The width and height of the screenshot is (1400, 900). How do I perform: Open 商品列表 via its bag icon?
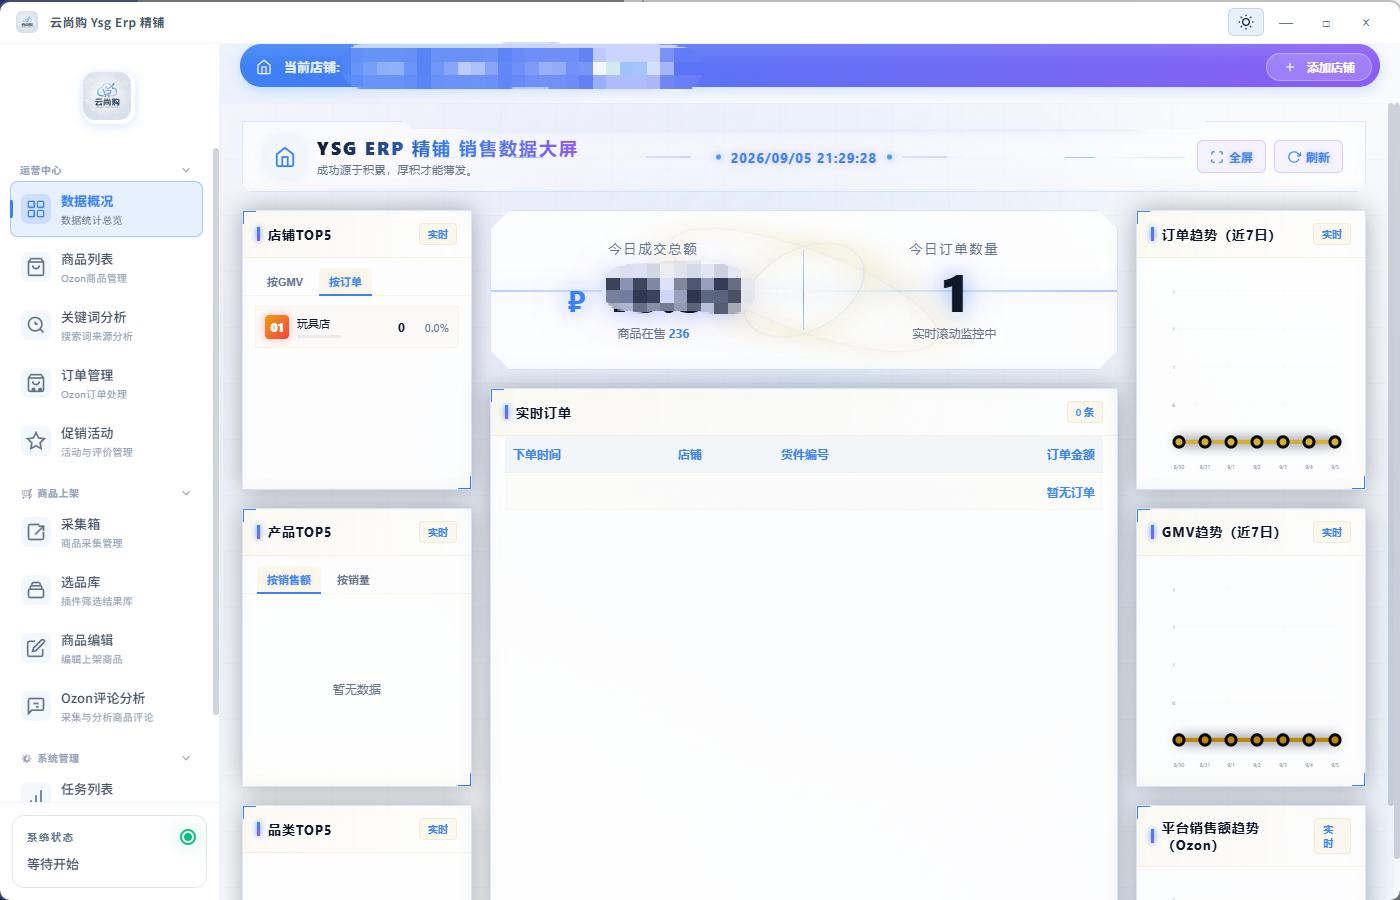tap(36, 267)
